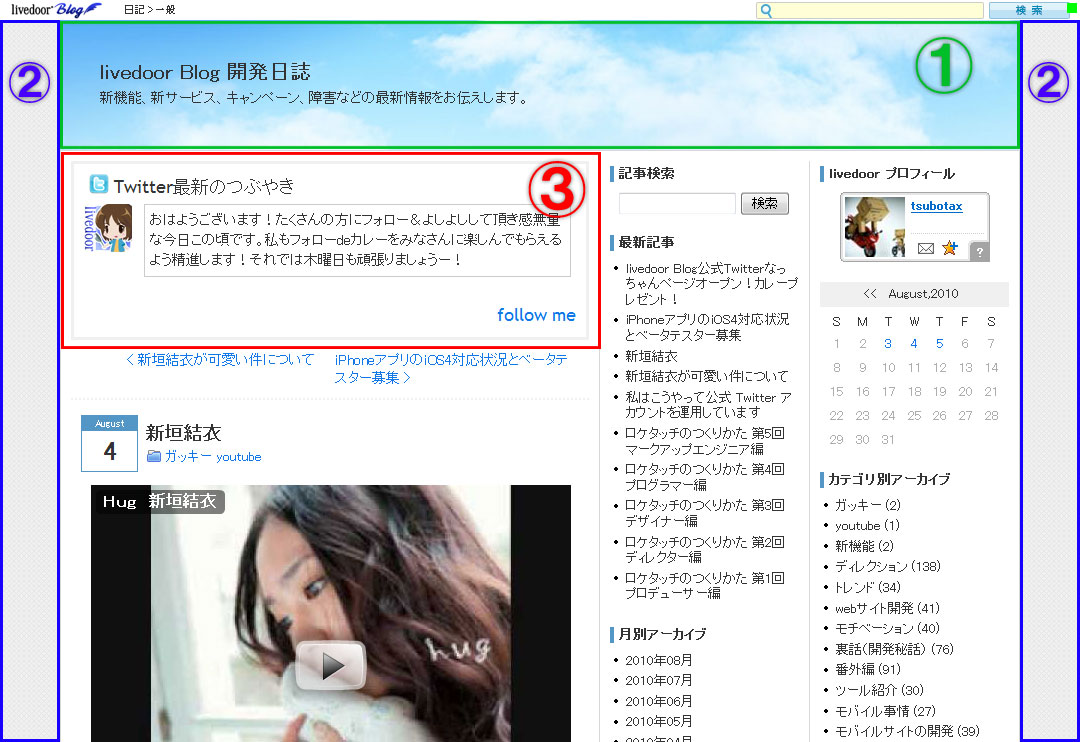Open the follow me link
Image resolution: width=1080 pixels, height=742 pixels.
[x=536, y=315]
